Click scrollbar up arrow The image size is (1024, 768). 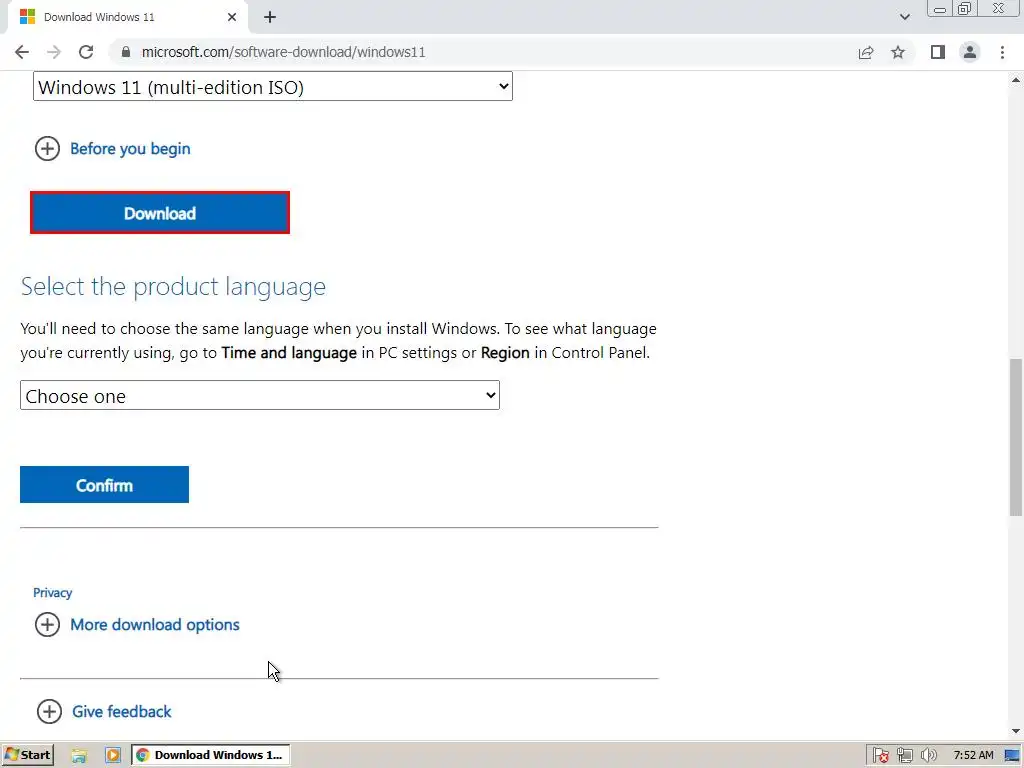pos(1016,80)
